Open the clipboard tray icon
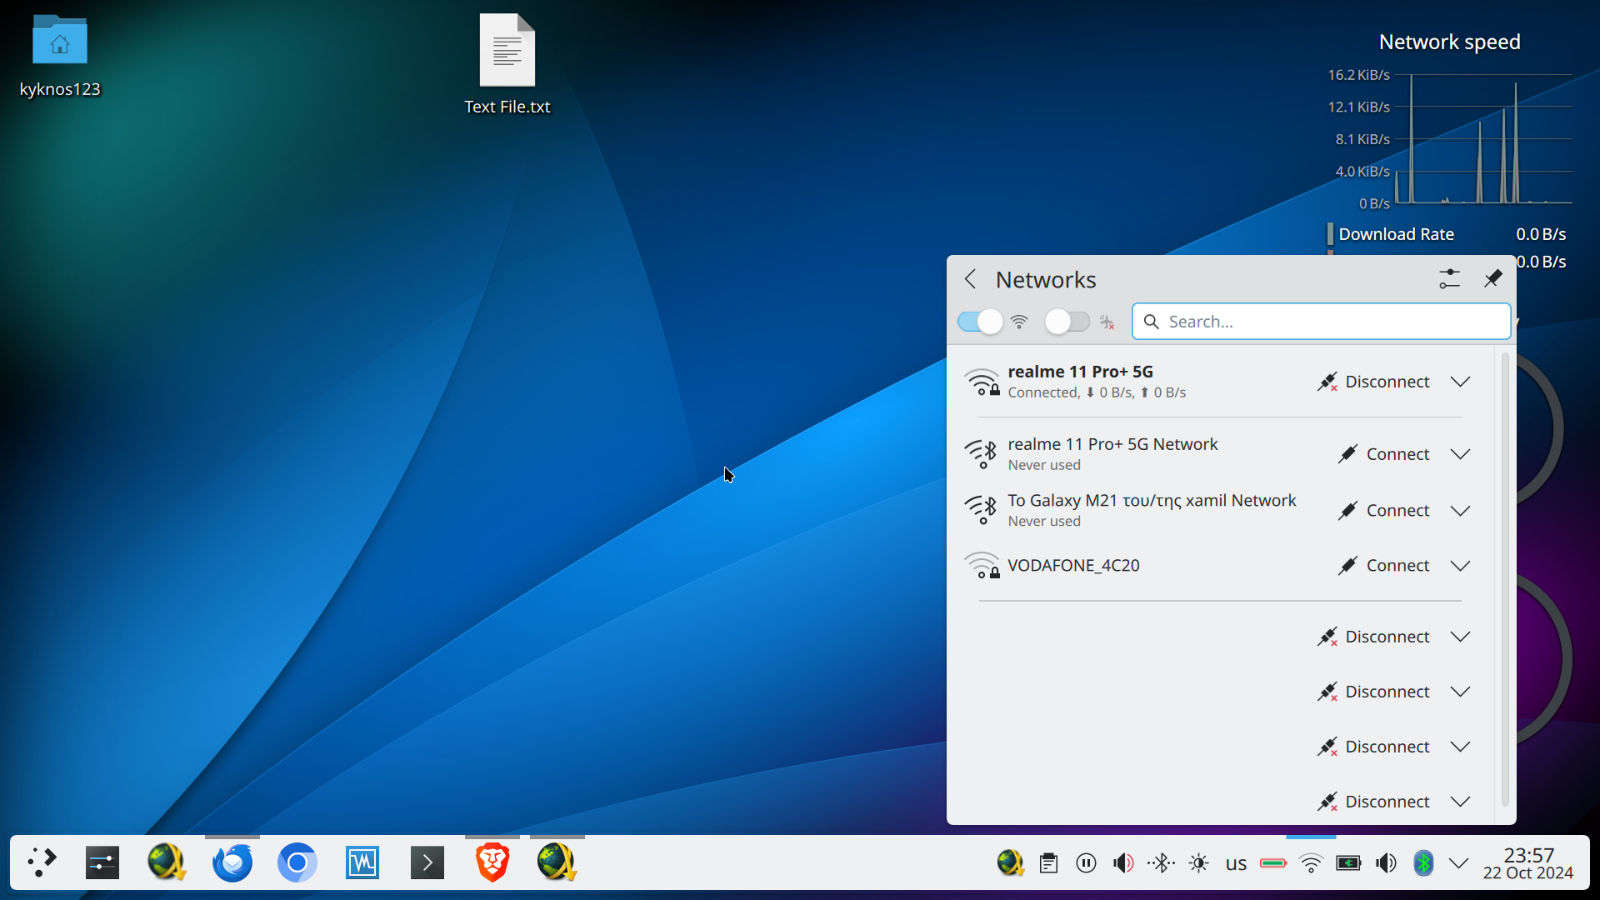This screenshot has width=1600, height=900. [x=1048, y=863]
